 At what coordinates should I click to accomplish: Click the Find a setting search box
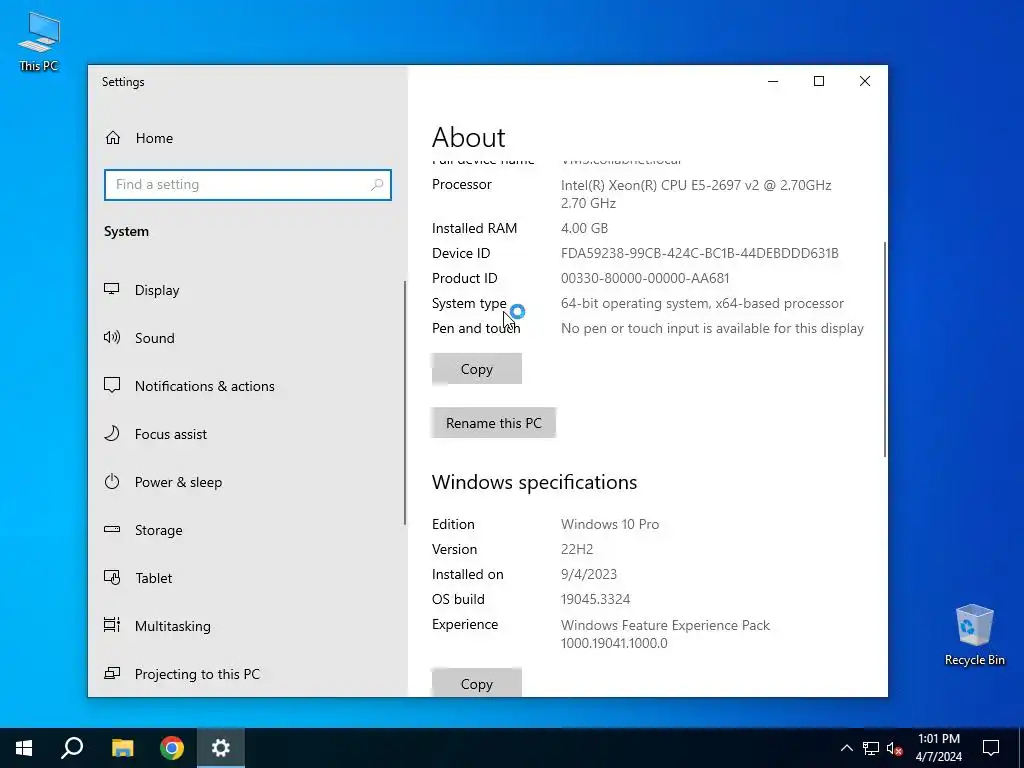248,185
